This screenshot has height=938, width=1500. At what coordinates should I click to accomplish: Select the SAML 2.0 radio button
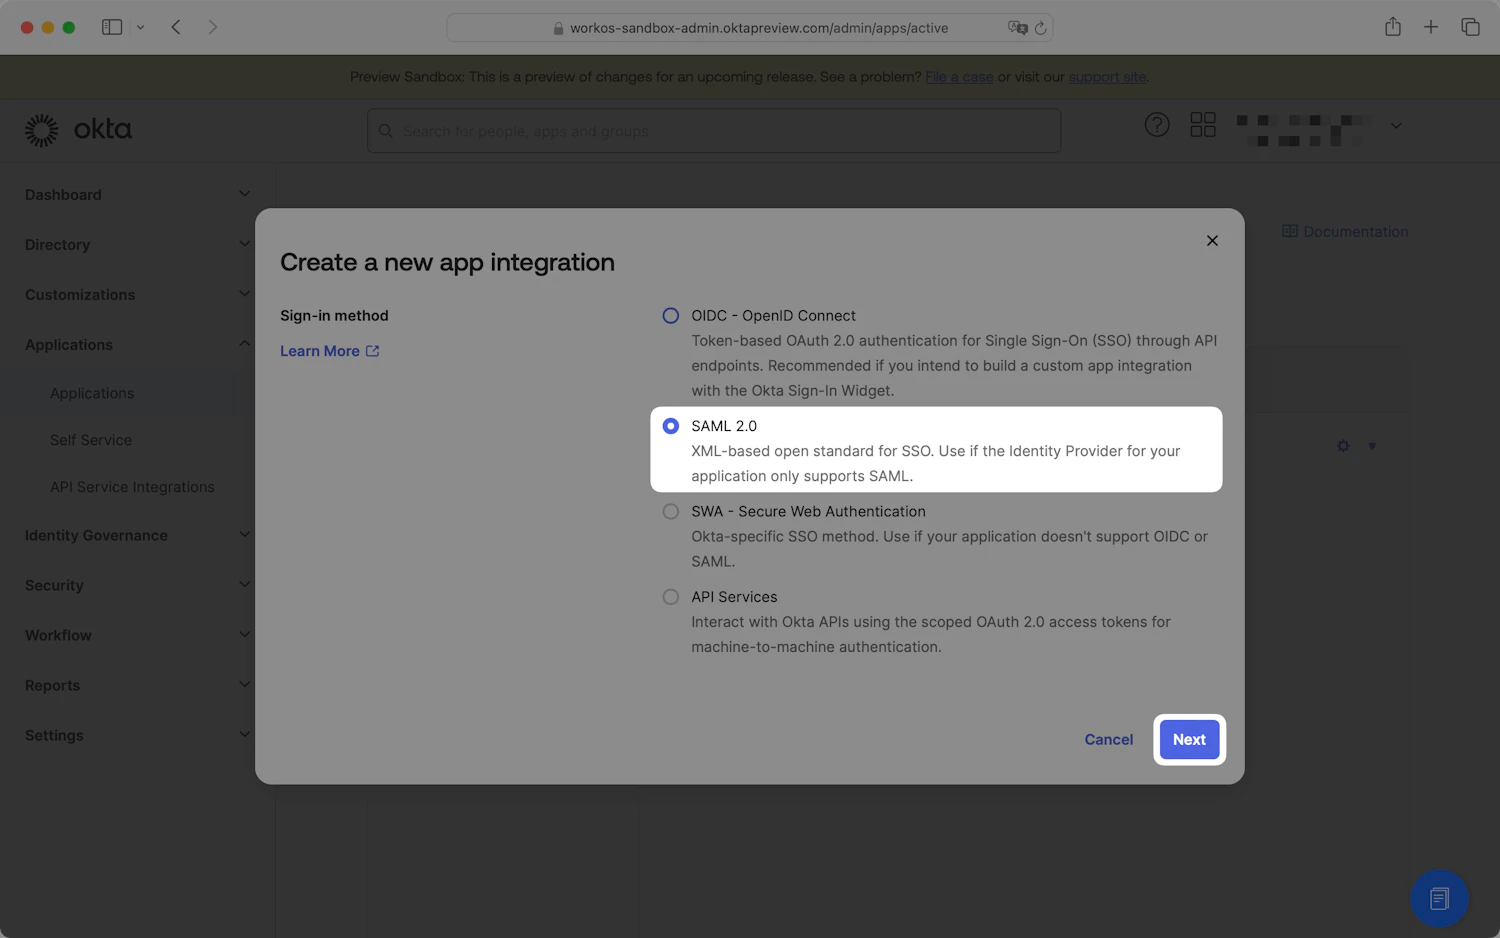click(x=671, y=426)
